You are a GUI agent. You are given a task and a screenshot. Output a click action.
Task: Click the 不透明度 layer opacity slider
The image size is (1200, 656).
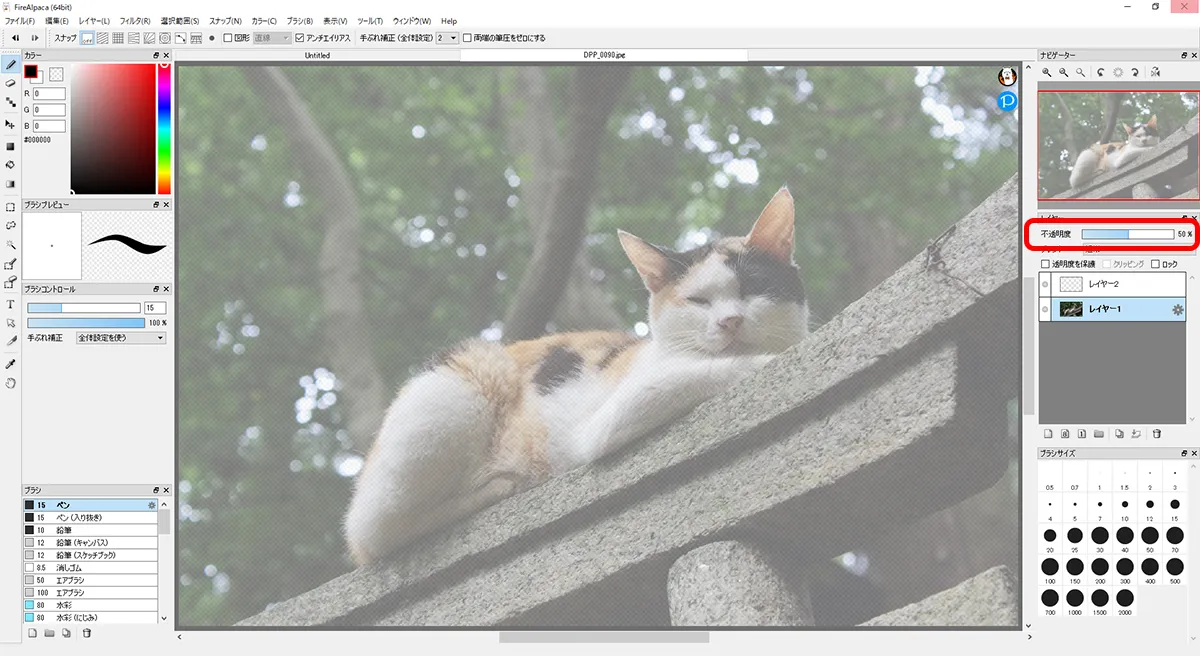1127,234
